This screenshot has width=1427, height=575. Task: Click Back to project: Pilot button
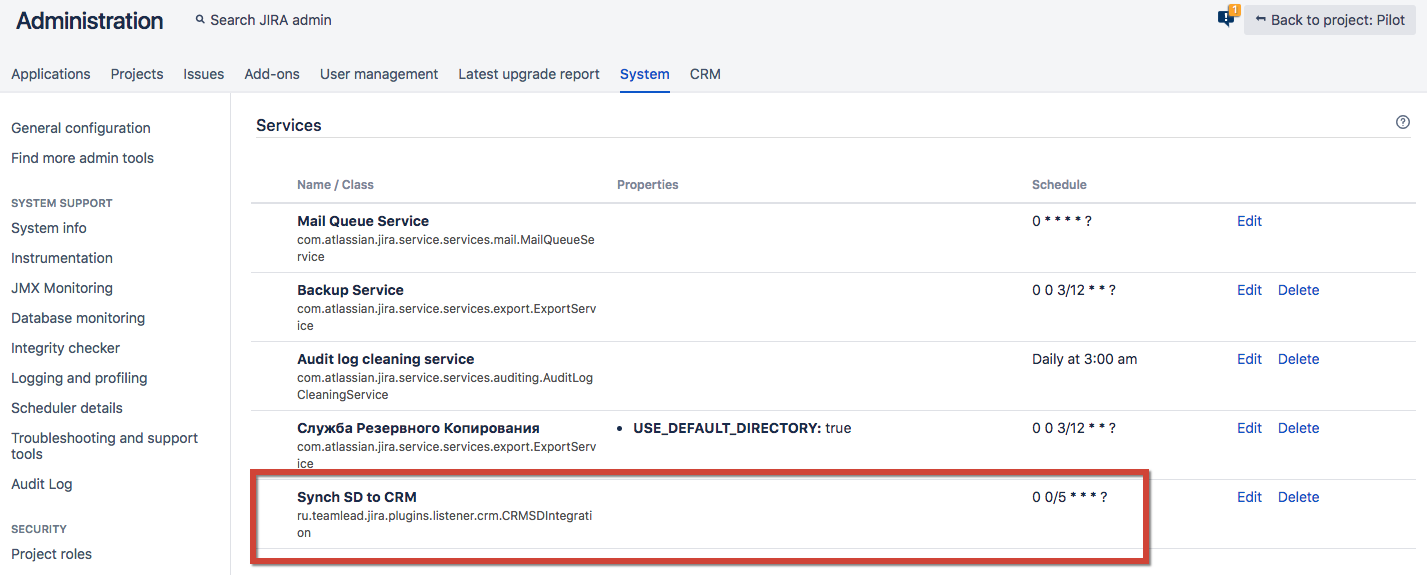(x=1329, y=20)
